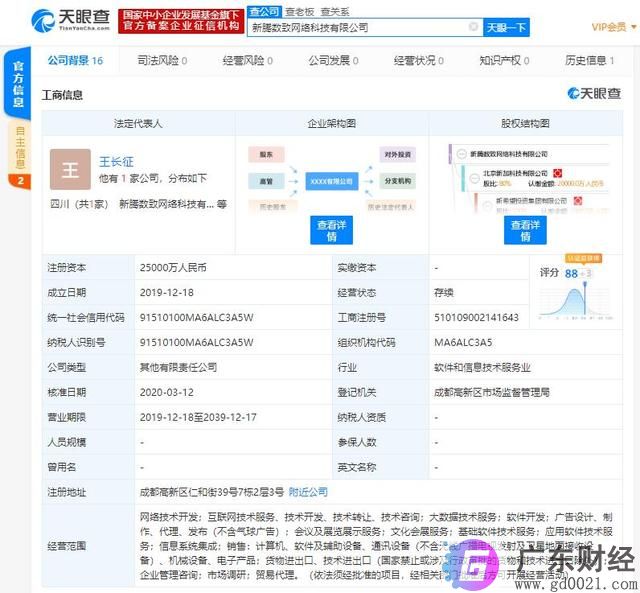Open the 历史信息 tab
This screenshot has width=640, height=593.
[x=590, y=61]
